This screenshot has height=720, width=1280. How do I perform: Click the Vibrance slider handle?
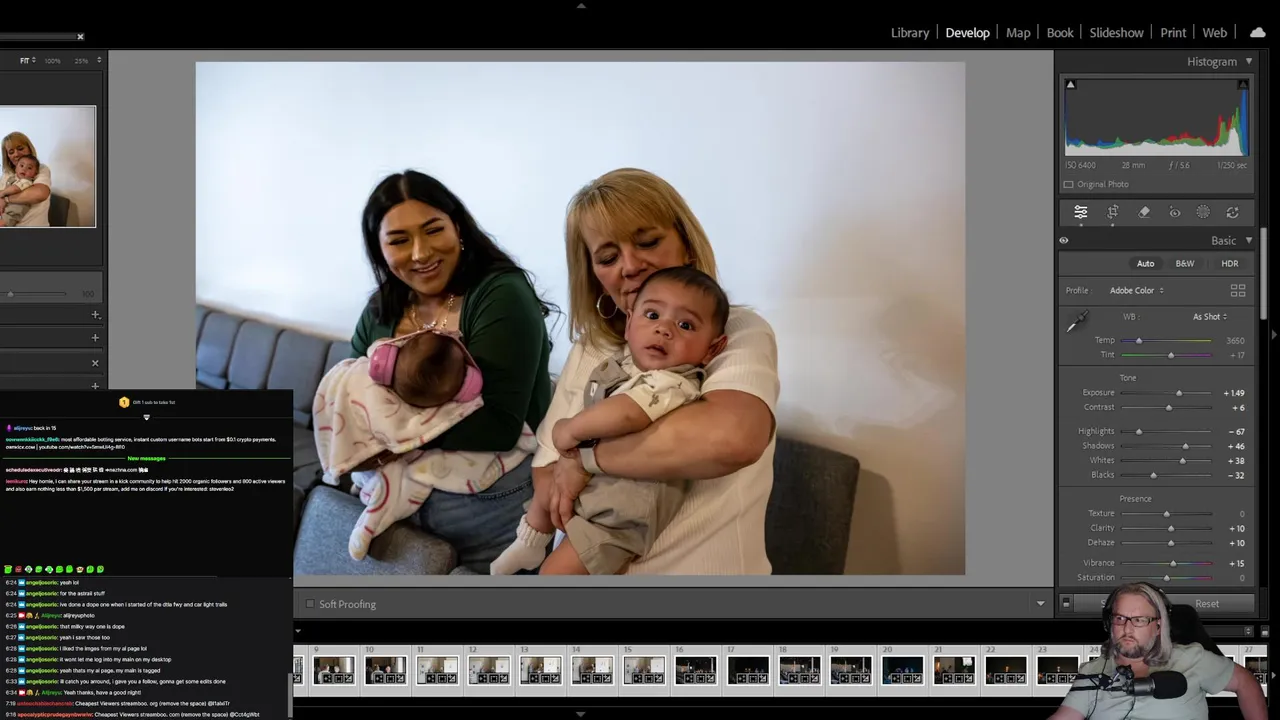pyautogui.click(x=1173, y=563)
